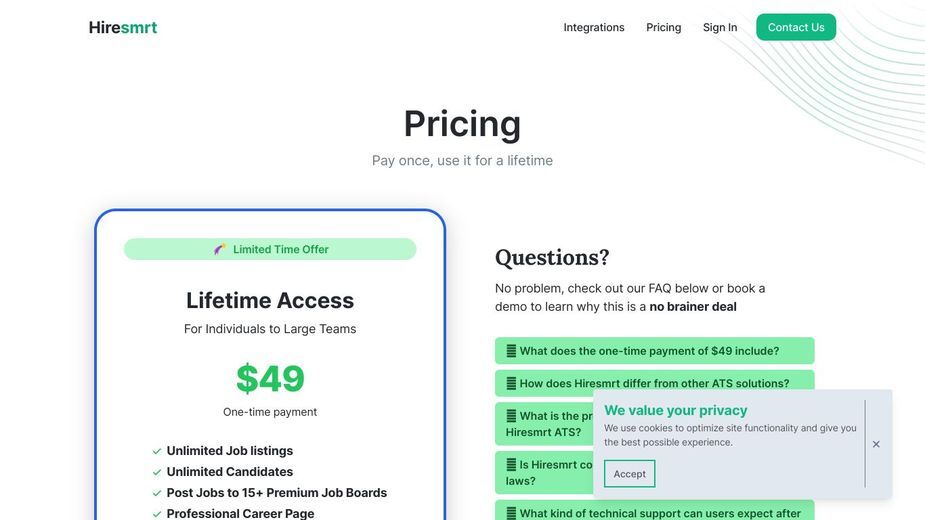Close the privacy cookie banner
The width and height of the screenshot is (925, 520).
point(876,444)
